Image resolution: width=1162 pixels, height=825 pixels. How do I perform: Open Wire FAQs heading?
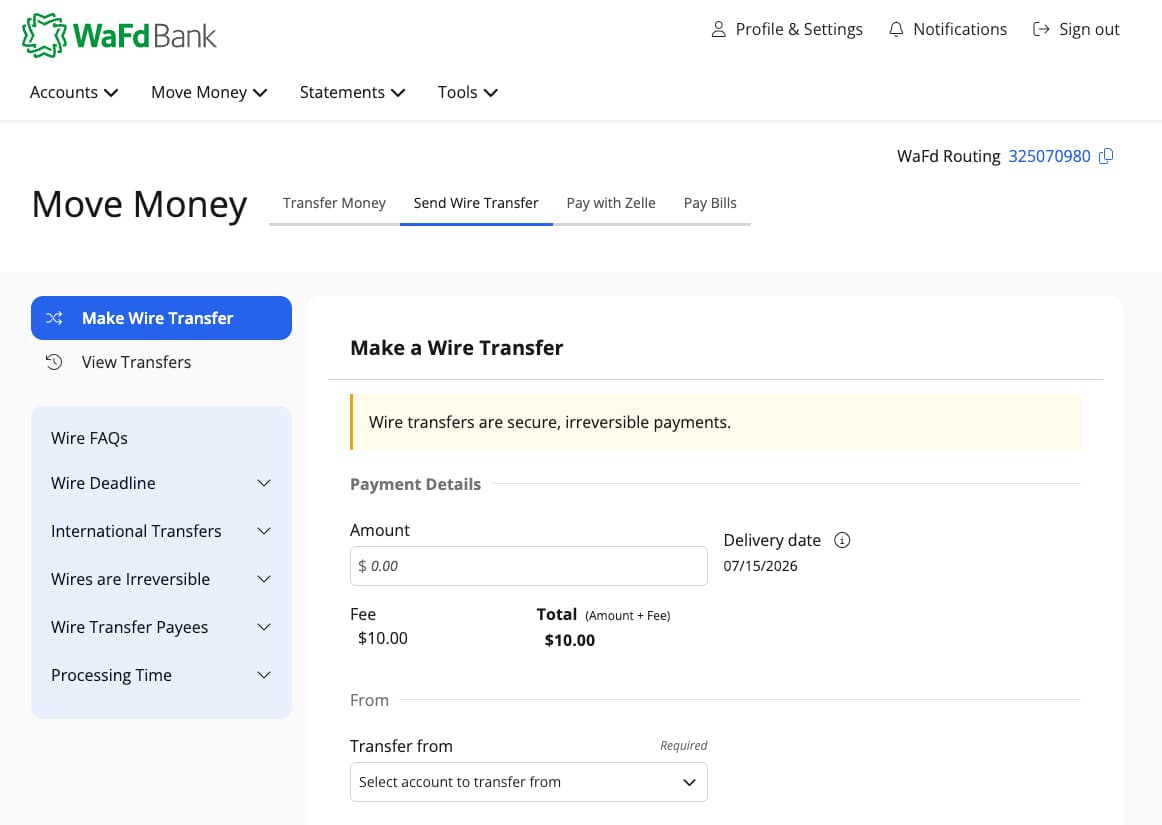90,438
